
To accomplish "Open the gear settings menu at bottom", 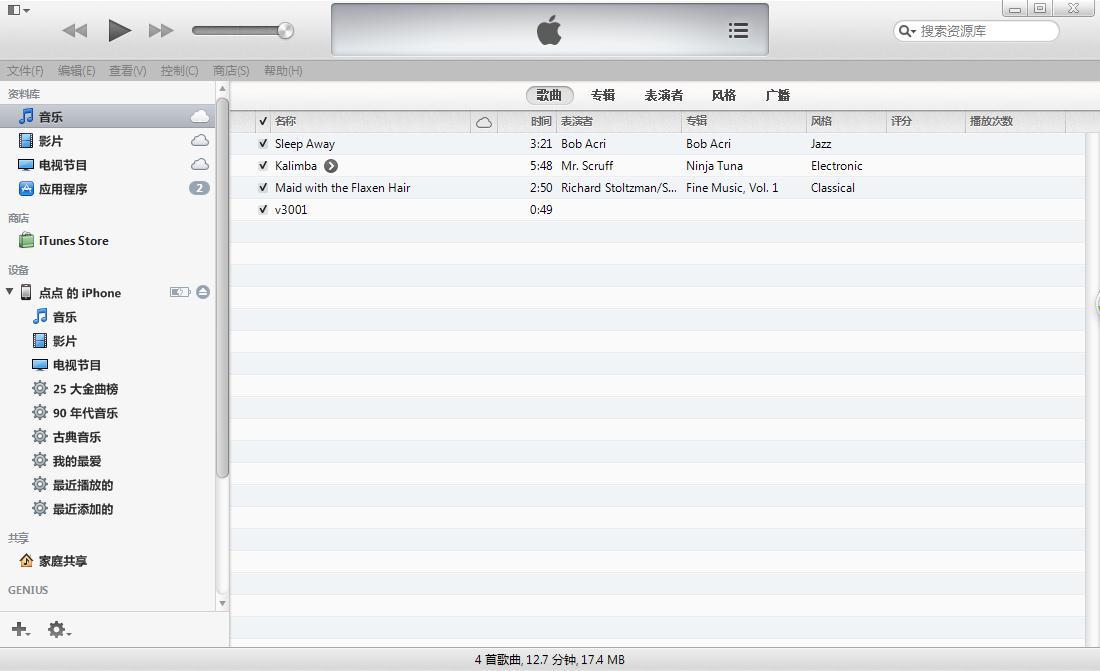I will click(x=58, y=629).
